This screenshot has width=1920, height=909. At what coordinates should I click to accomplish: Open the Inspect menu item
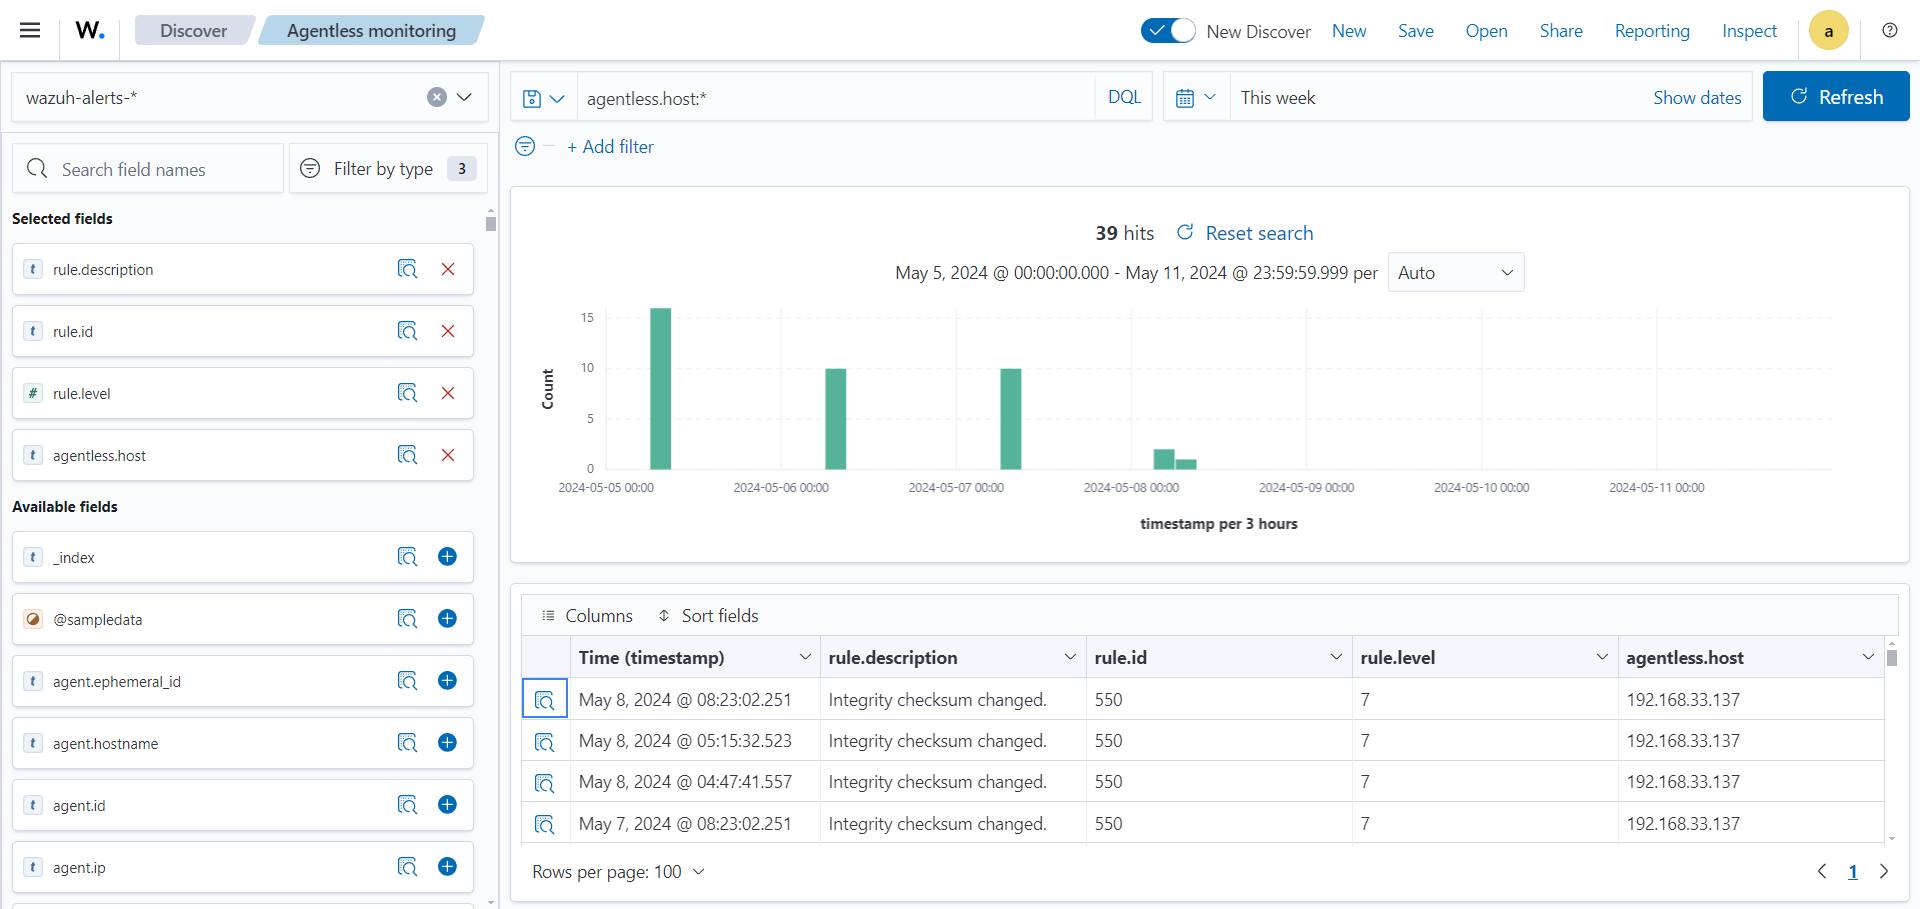point(1749,31)
